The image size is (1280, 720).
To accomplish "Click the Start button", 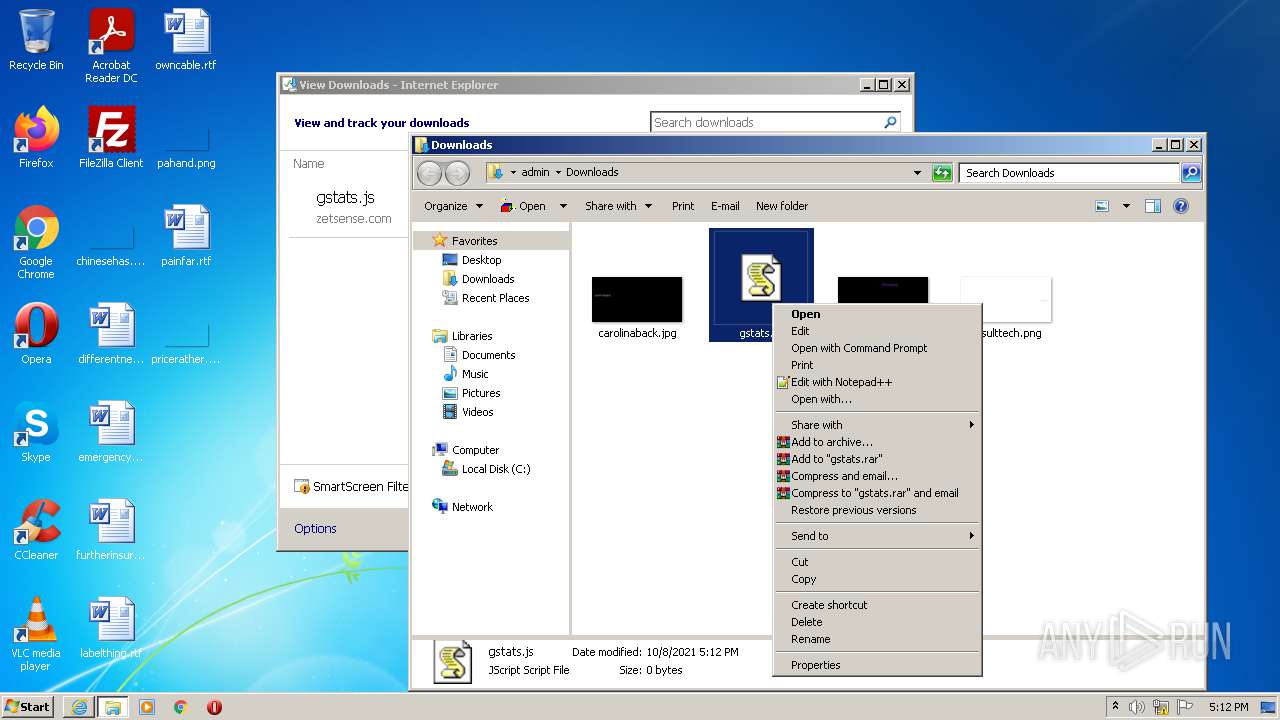I will [27, 707].
